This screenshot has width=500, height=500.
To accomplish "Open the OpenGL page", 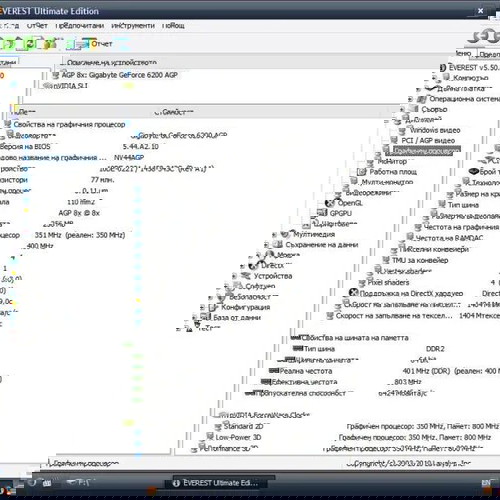I will tap(350, 203).
